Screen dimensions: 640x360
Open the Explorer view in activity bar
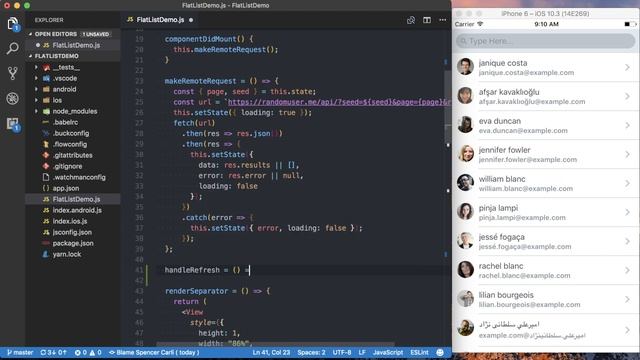click(13, 24)
